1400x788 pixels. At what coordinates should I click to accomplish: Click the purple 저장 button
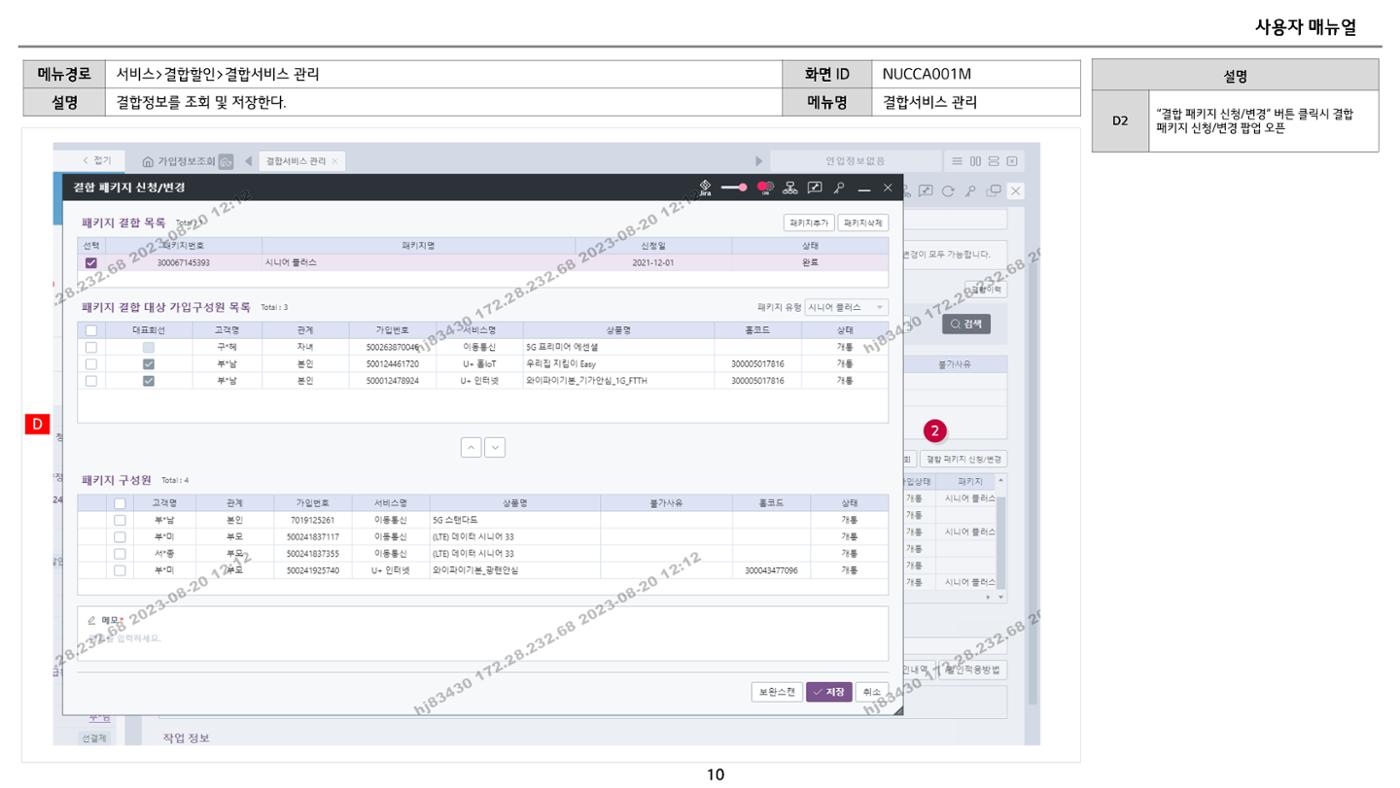coord(829,692)
